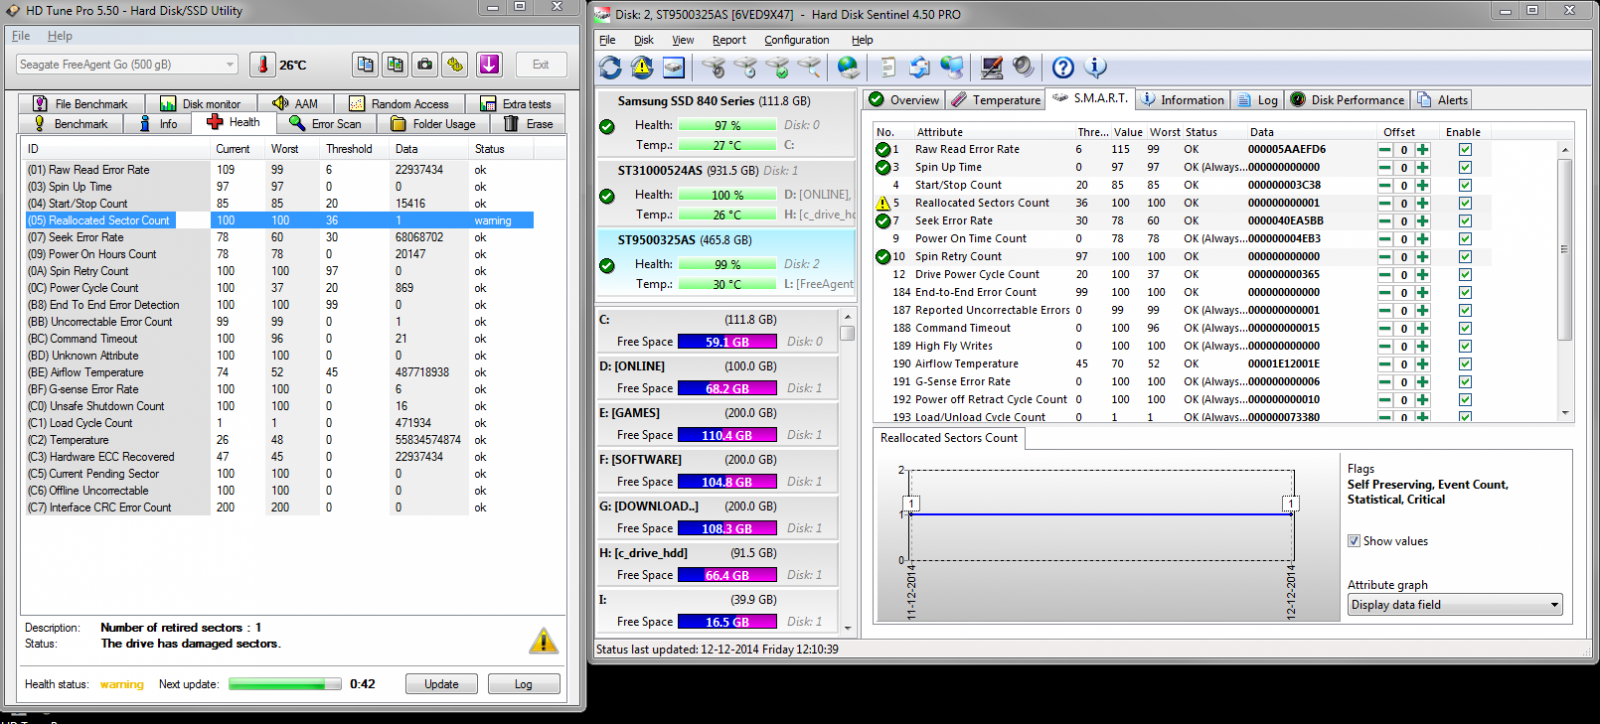Uncheck Enable box for Raw Read Error Rate
1600x724 pixels.
tap(1465, 150)
